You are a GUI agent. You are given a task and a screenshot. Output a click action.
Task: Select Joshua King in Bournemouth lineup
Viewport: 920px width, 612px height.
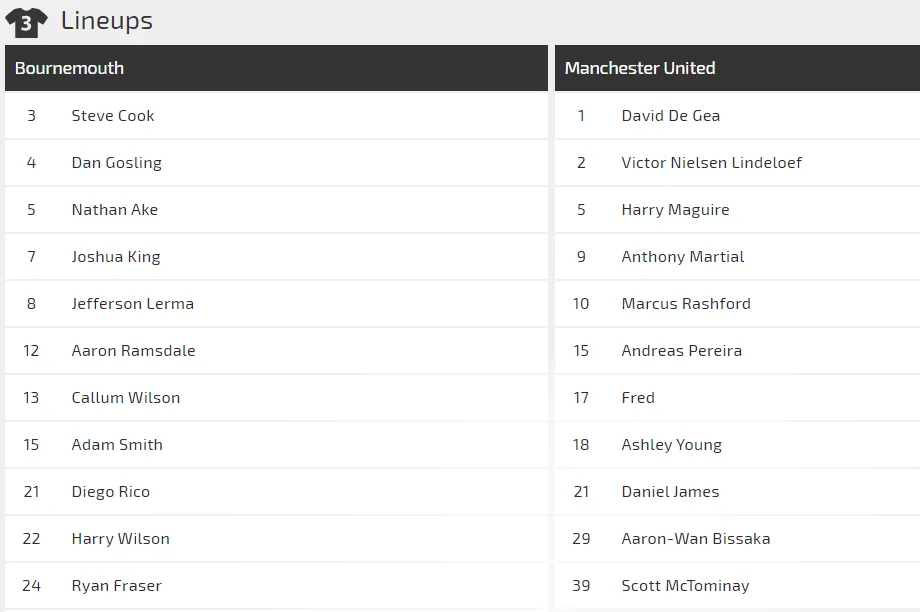116,257
